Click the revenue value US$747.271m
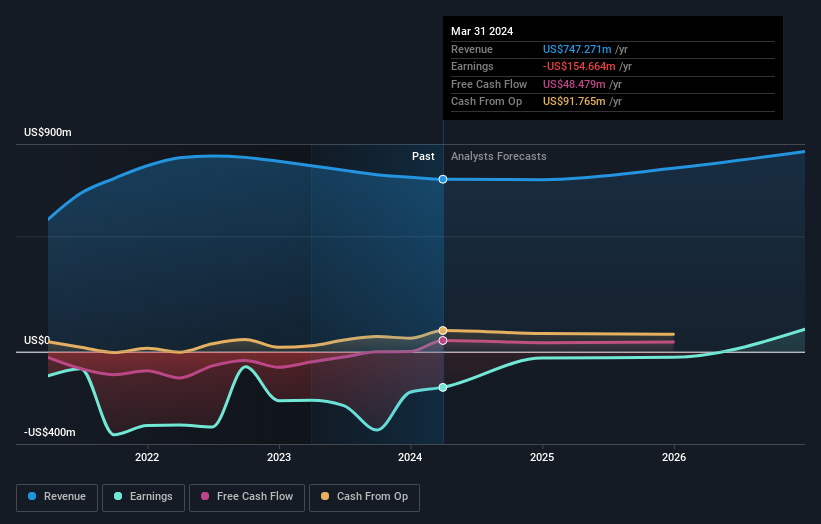This screenshot has height=524, width=821. pos(577,49)
